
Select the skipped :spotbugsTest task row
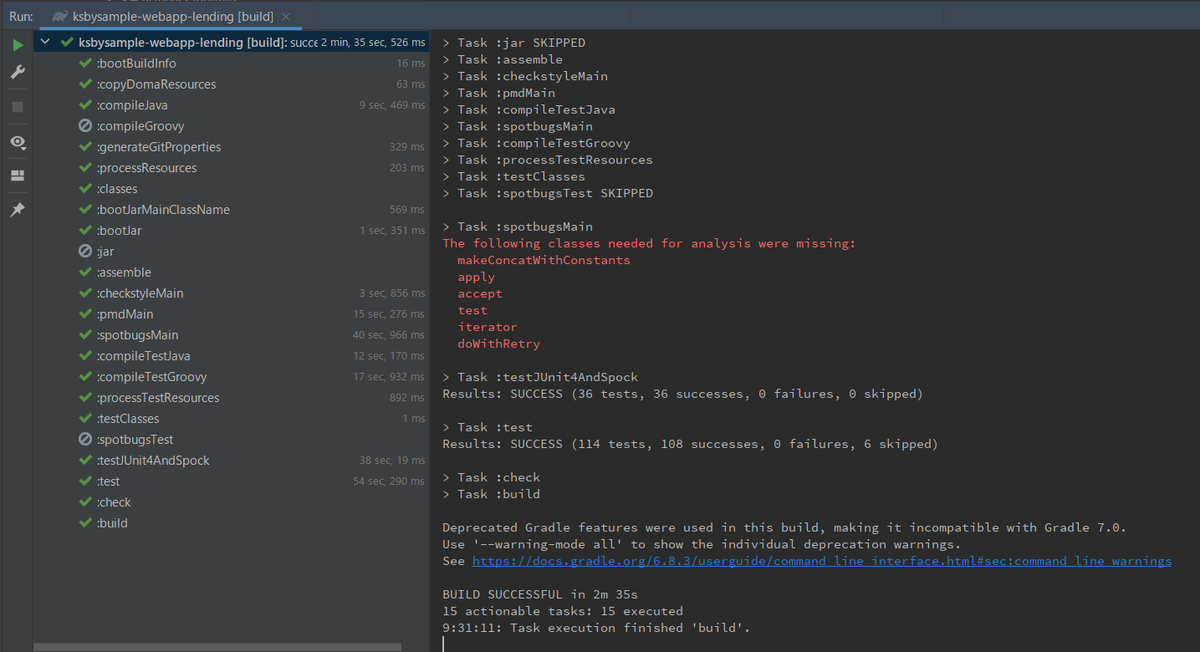[x=231, y=440]
